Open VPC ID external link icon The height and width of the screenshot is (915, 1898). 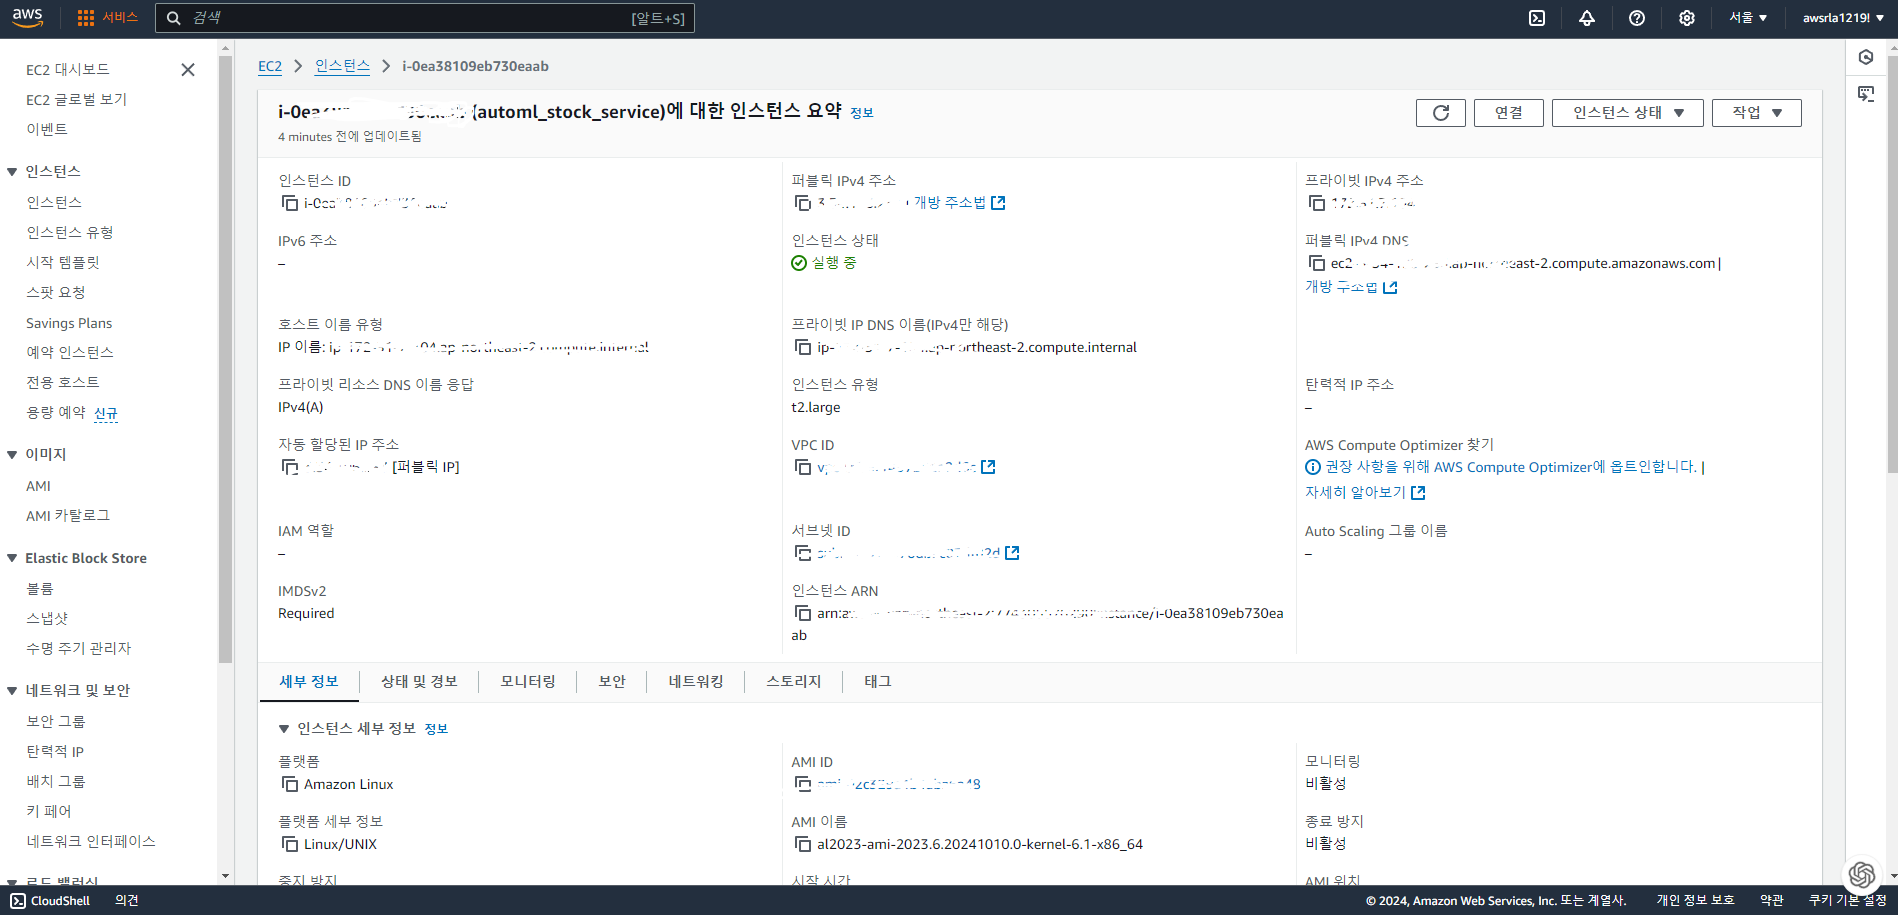(988, 467)
